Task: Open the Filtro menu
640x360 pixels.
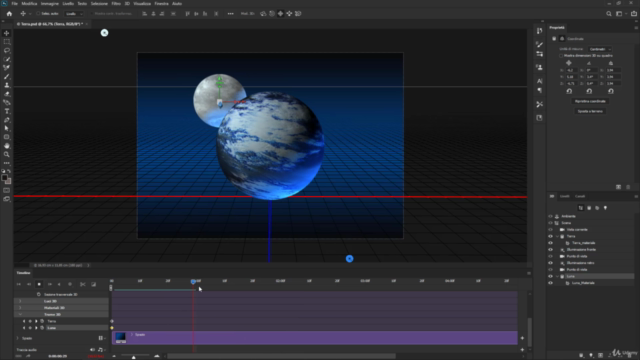Action: (x=116, y=3)
